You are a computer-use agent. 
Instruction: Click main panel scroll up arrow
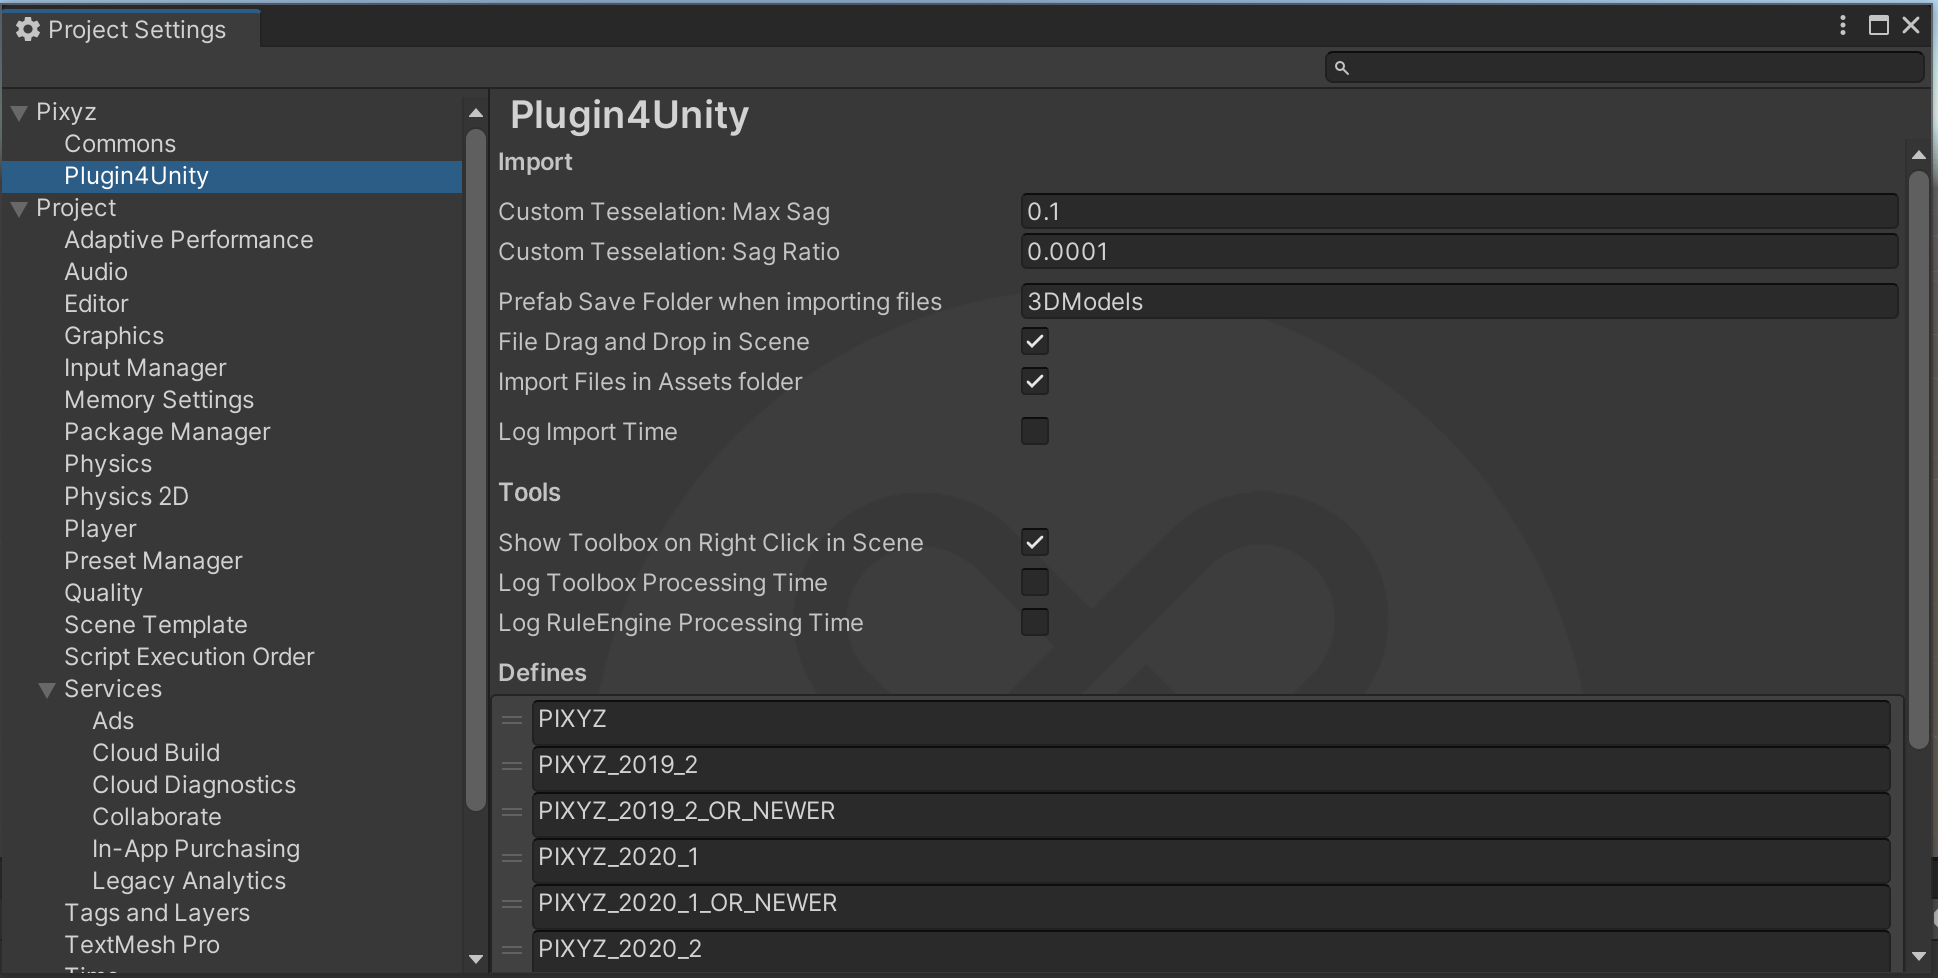pos(1918,155)
